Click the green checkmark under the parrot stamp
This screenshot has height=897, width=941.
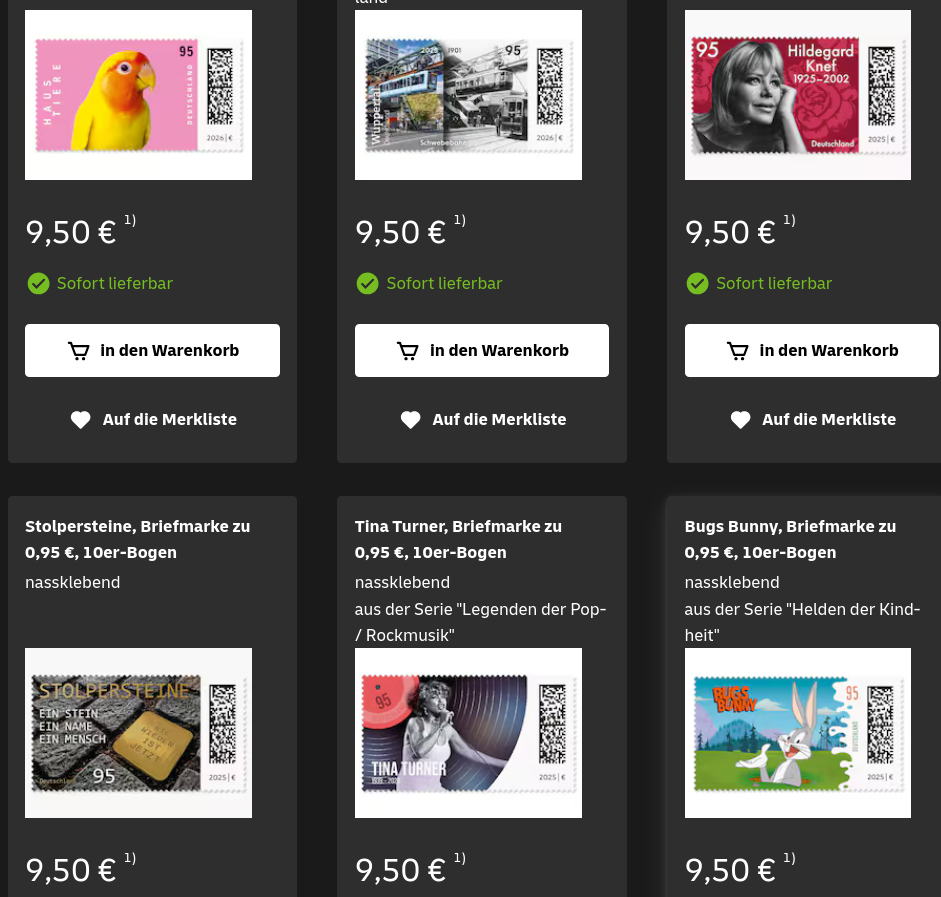(38, 283)
